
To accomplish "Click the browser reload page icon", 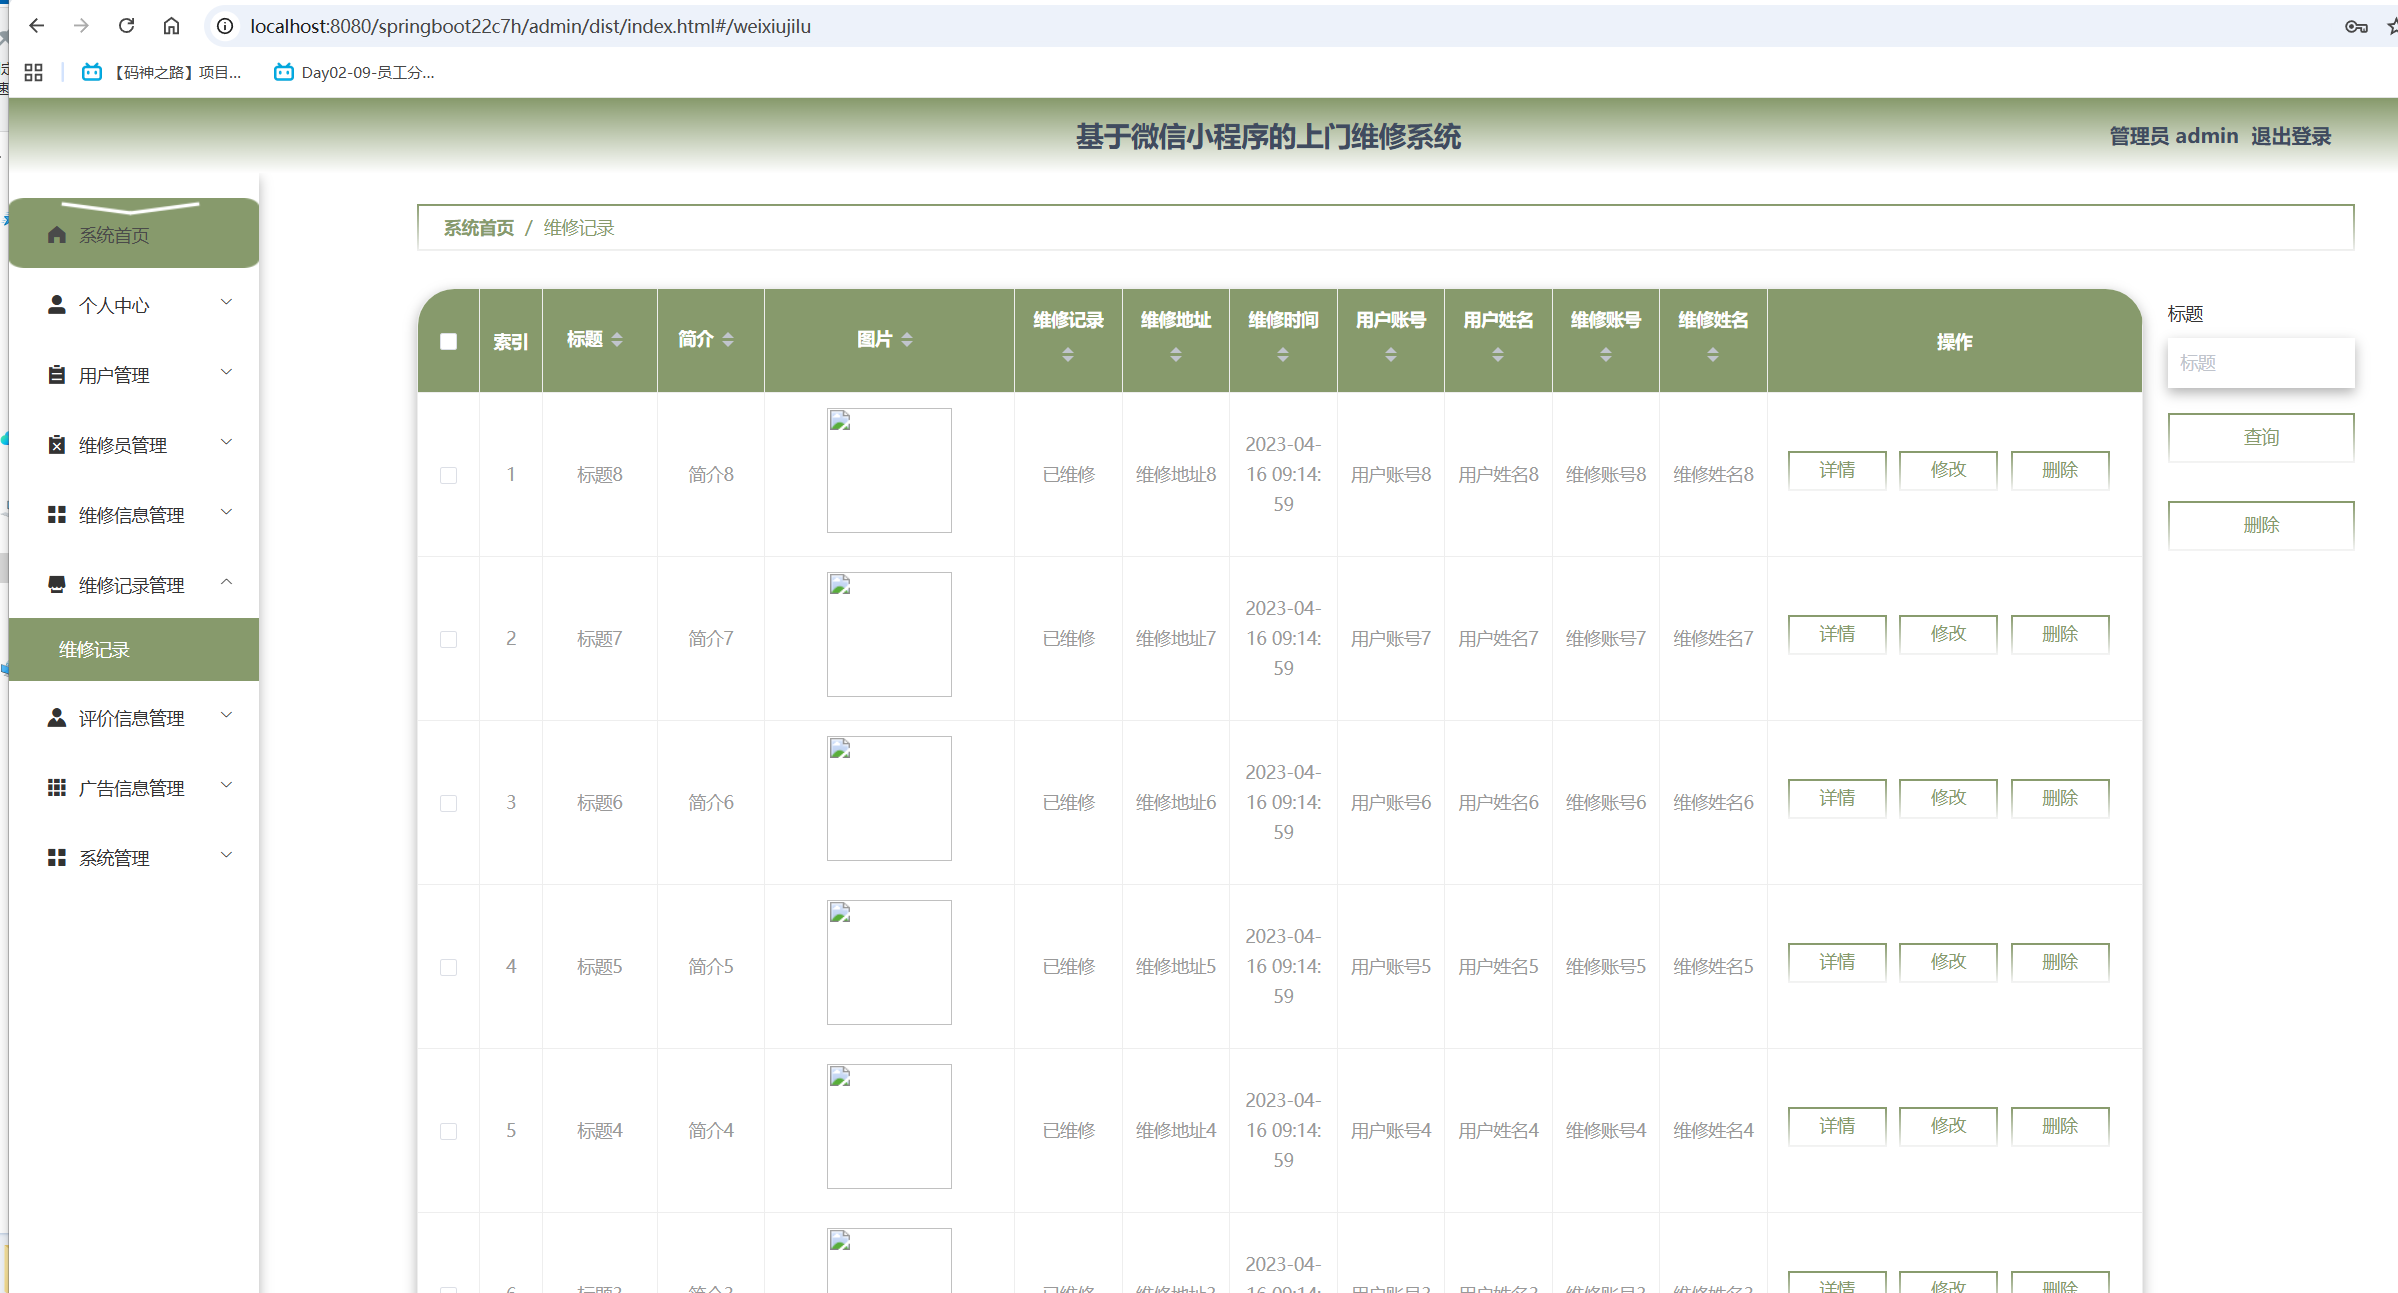I will click(126, 26).
